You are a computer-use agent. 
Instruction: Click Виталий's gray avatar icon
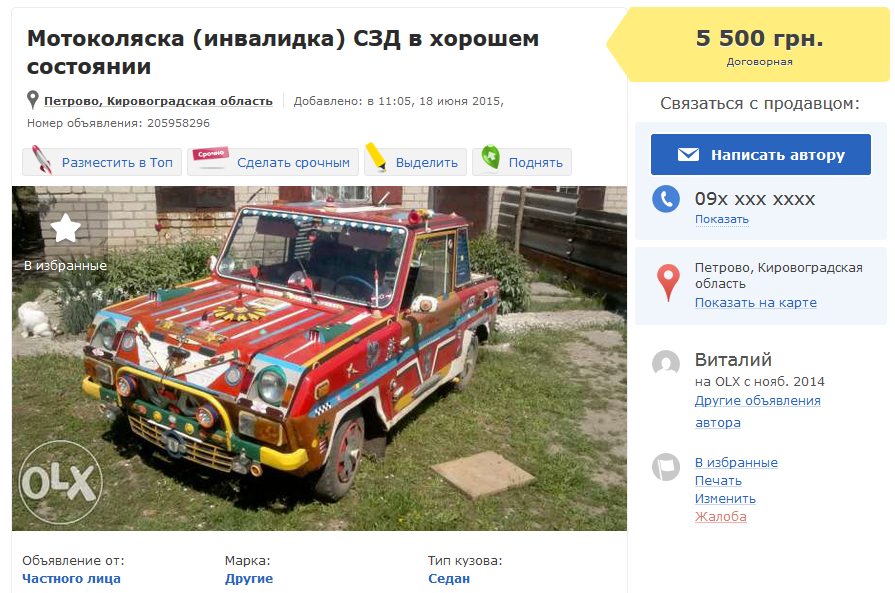[666, 364]
